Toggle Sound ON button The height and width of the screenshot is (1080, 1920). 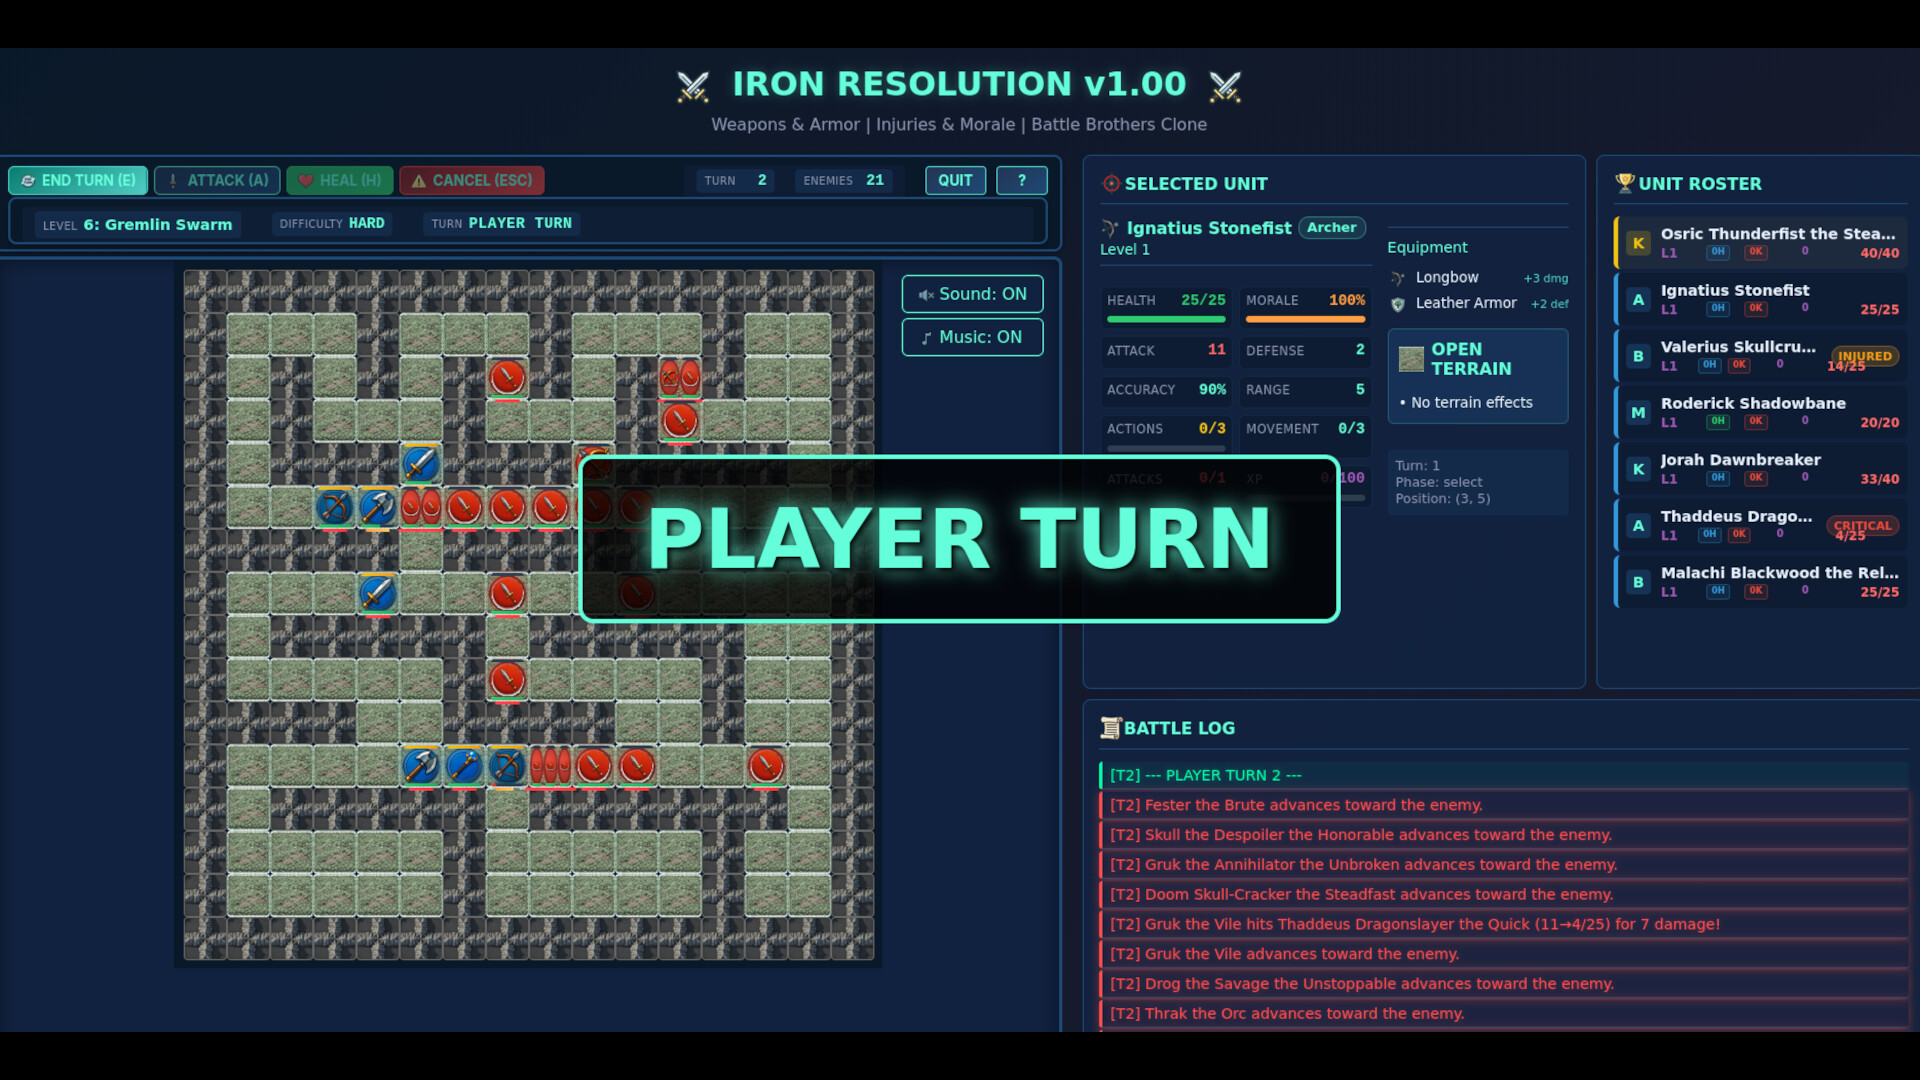(x=972, y=294)
